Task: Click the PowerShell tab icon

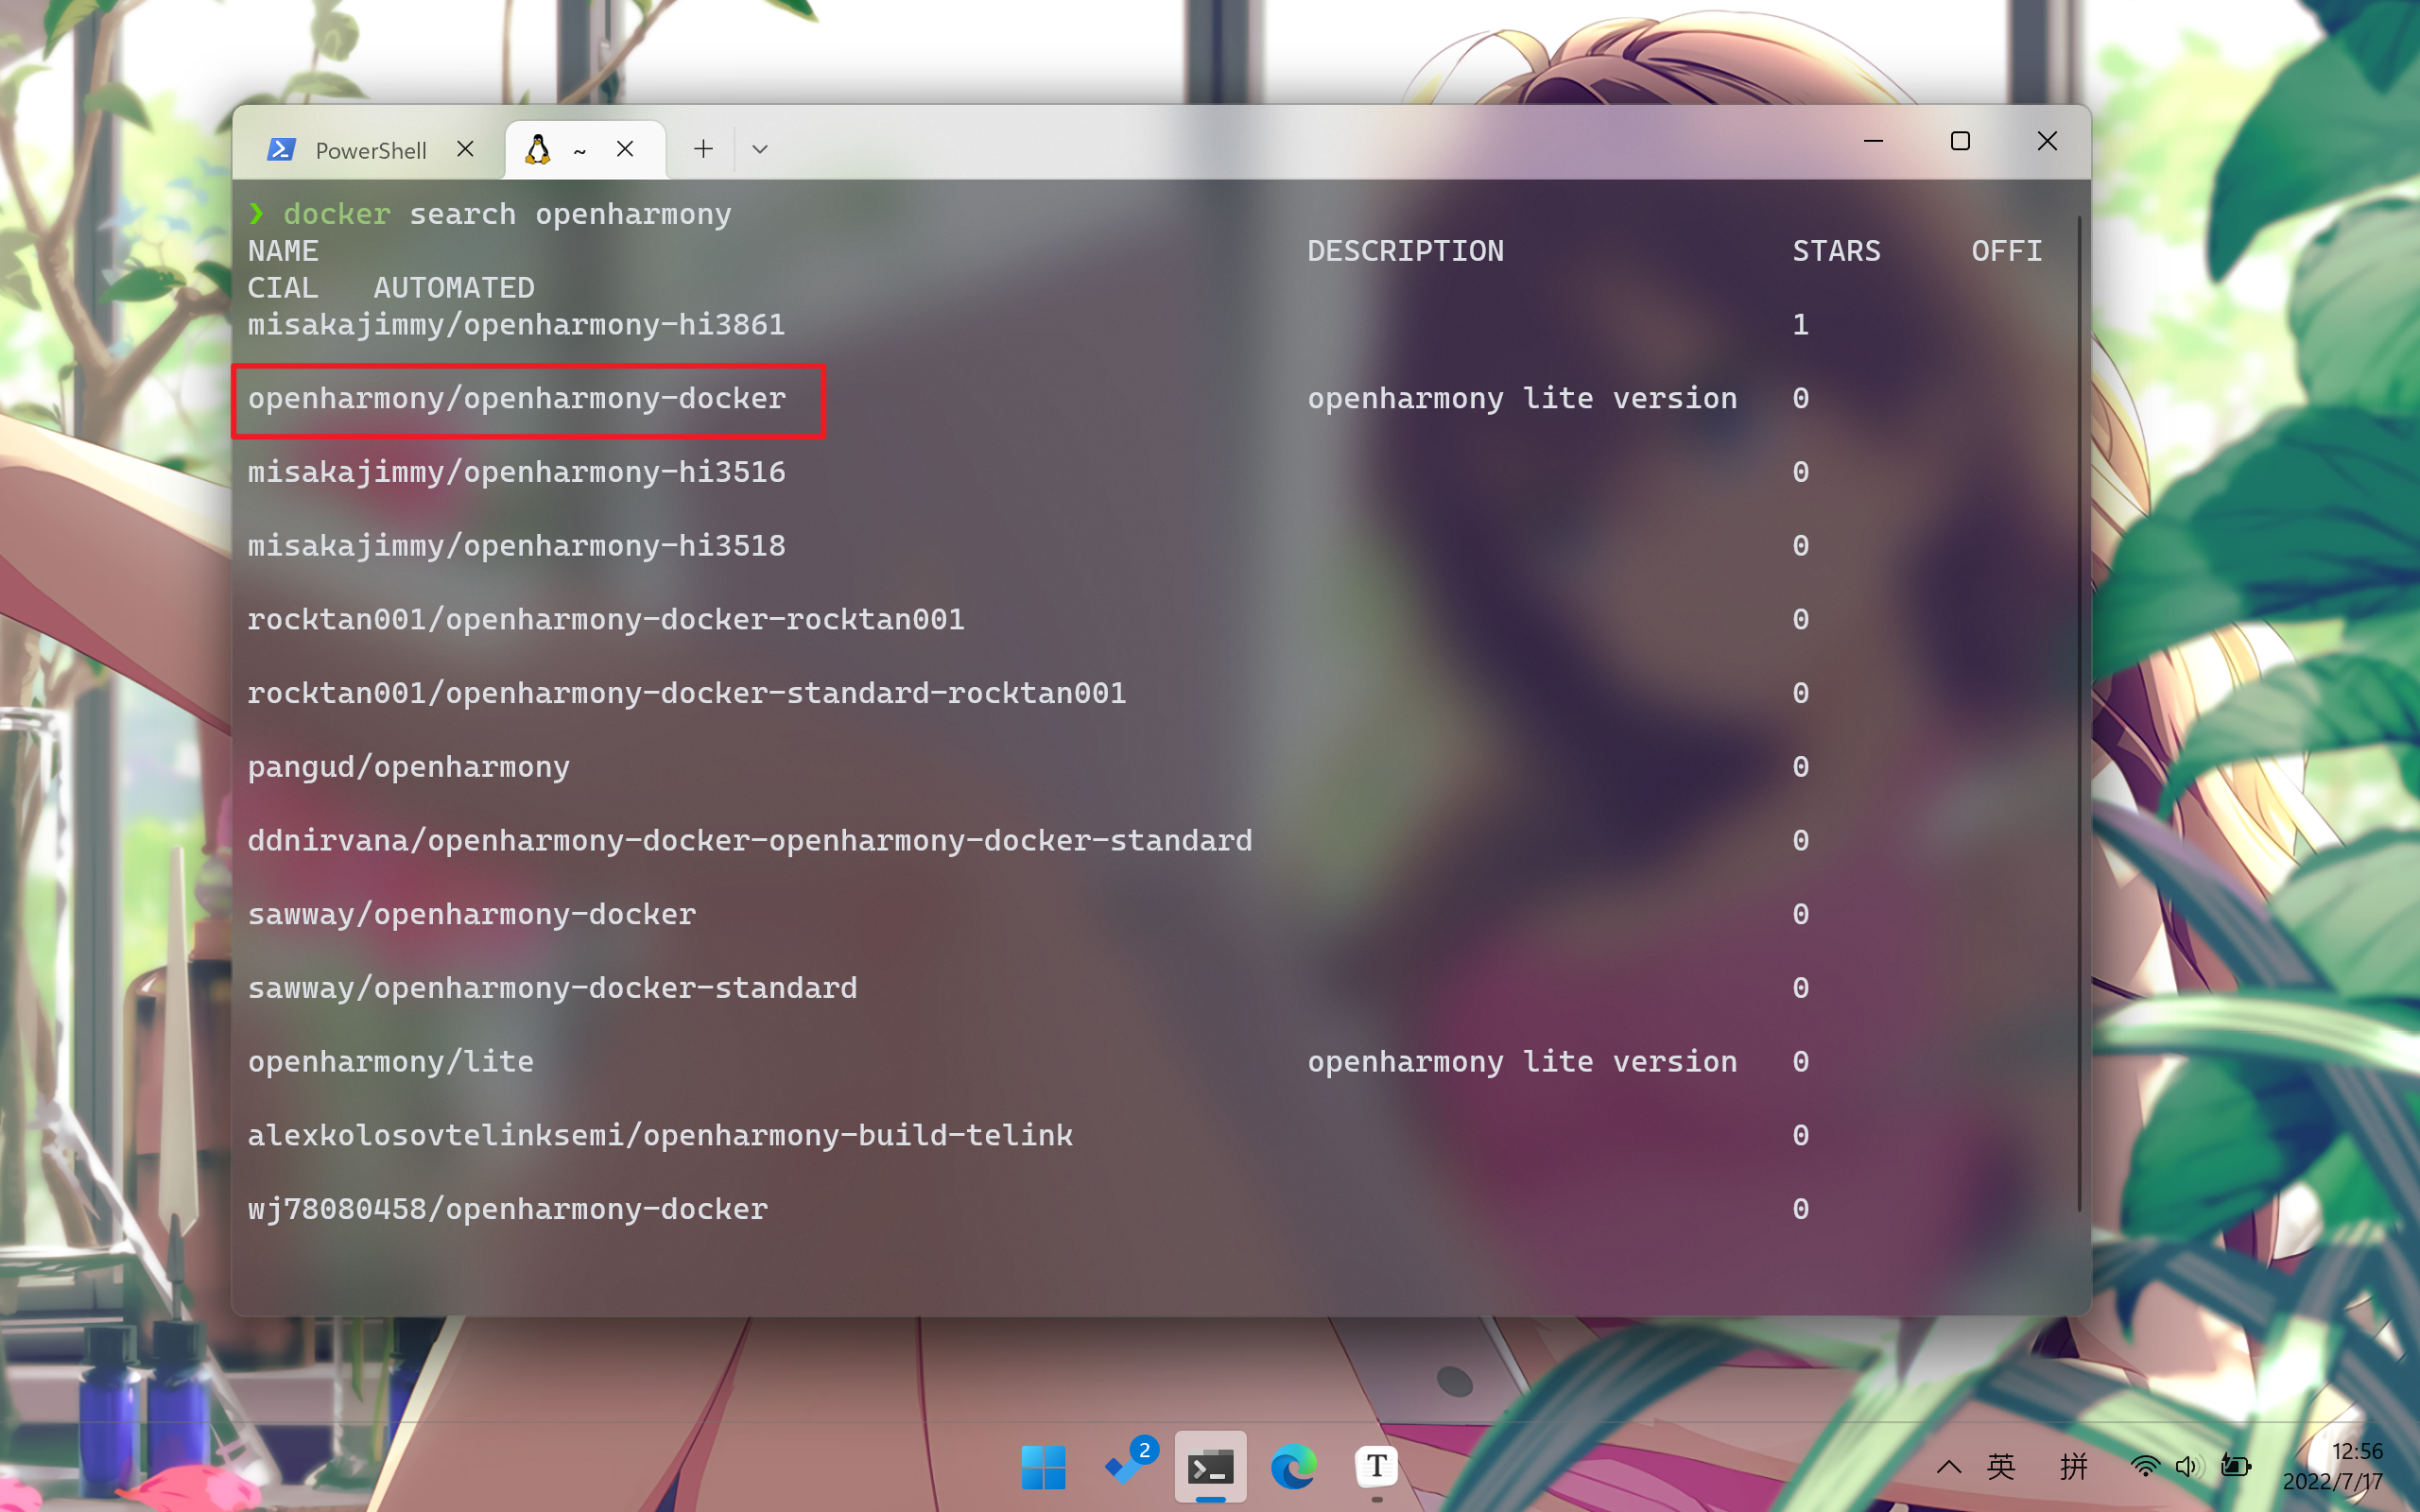Action: [281, 150]
